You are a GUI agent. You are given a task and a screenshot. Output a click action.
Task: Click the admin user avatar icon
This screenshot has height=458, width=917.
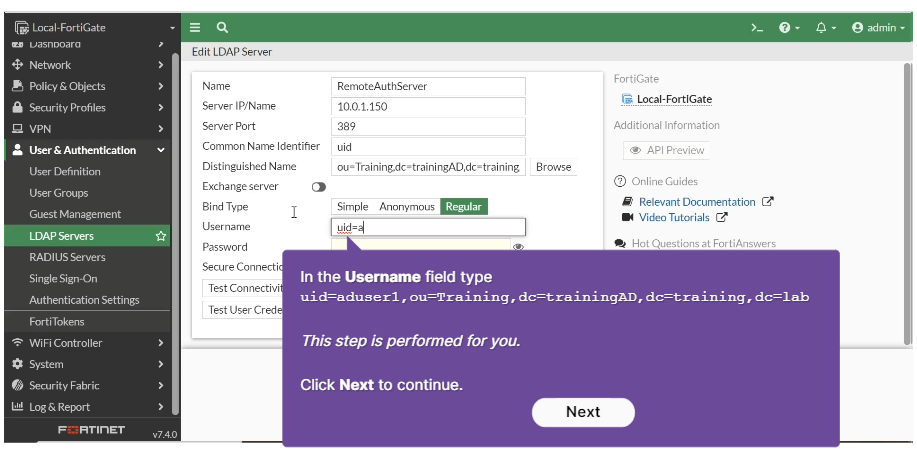click(x=857, y=27)
